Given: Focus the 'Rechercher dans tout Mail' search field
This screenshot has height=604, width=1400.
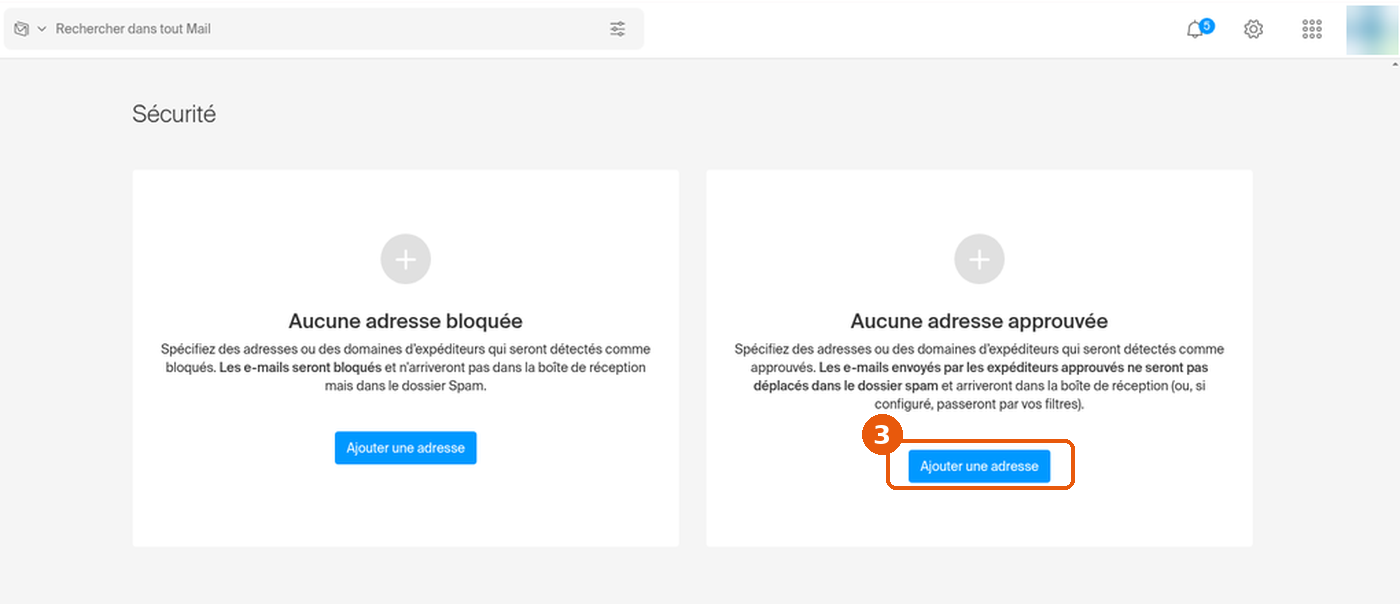Looking at the screenshot, I should click(x=325, y=29).
